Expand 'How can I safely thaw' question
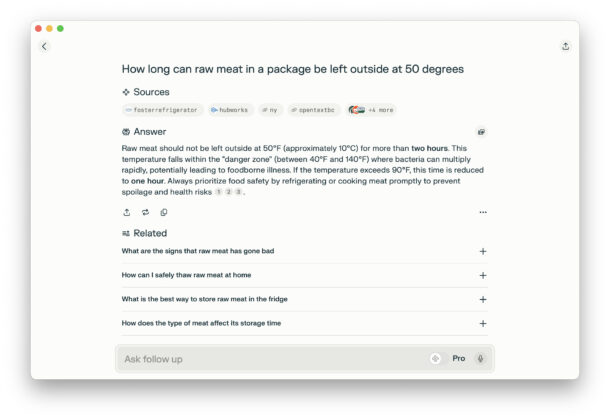 (483, 275)
